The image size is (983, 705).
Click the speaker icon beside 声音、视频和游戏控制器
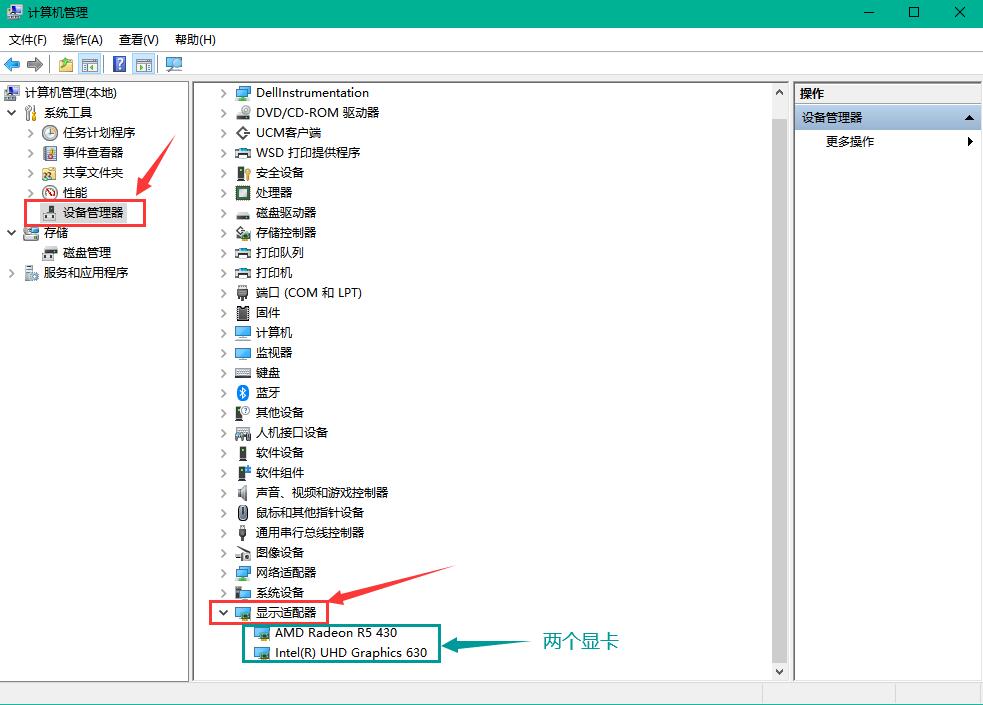click(243, 493)
